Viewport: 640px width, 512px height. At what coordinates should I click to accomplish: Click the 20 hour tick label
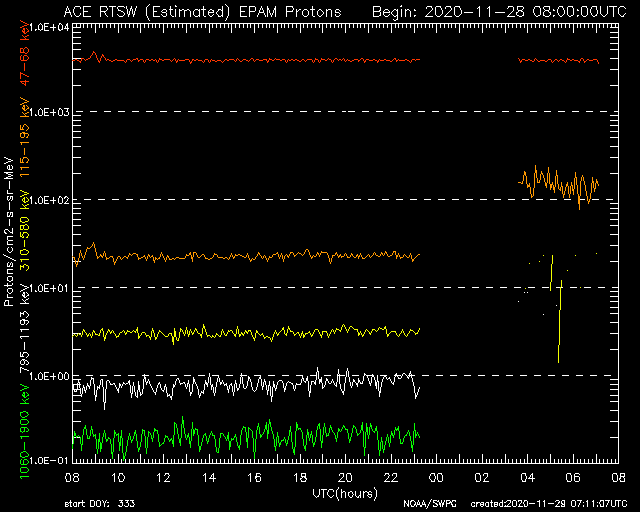tap(345, 477)
